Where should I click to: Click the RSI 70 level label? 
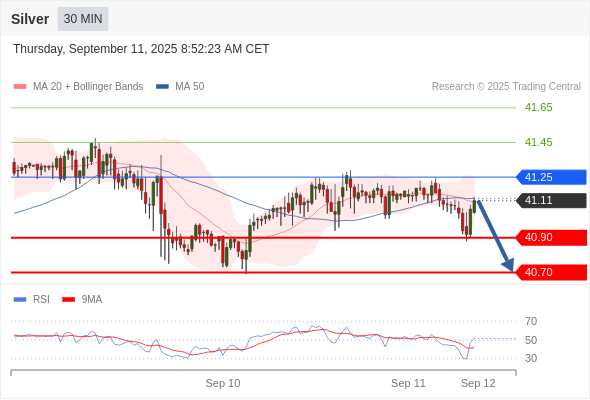pyautogui.click(x=531, y=321)
